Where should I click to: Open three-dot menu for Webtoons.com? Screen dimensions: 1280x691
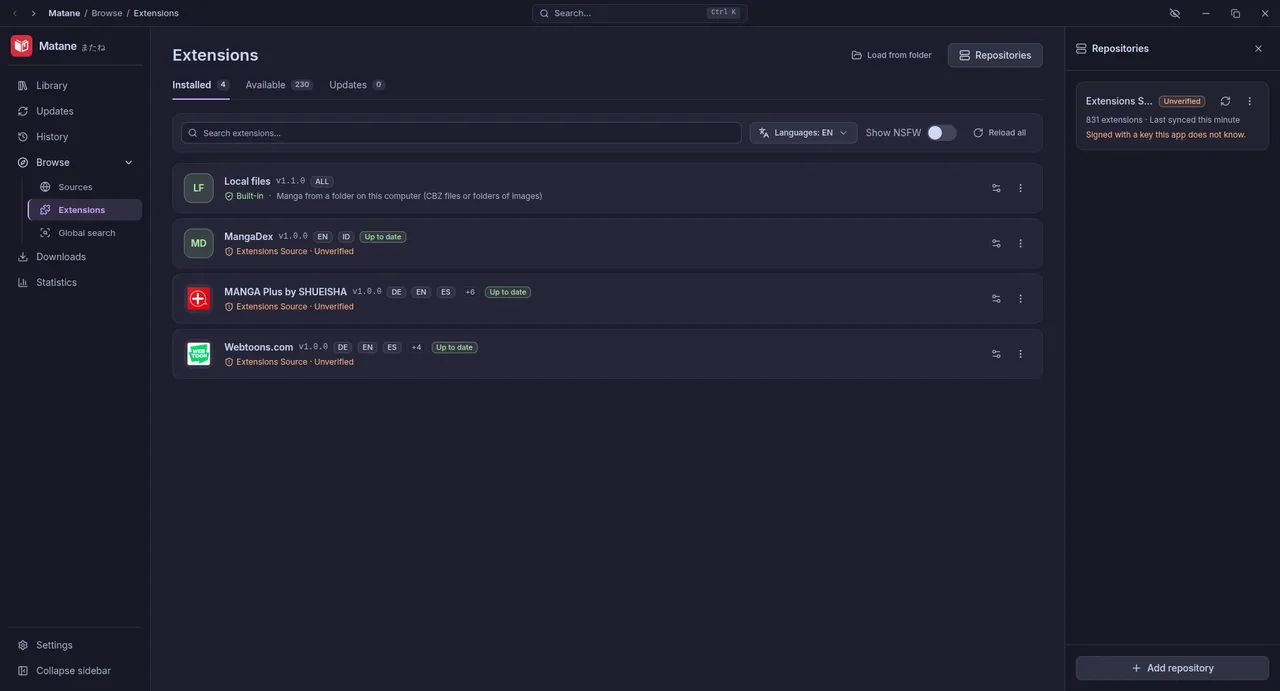pos(1020,354)
